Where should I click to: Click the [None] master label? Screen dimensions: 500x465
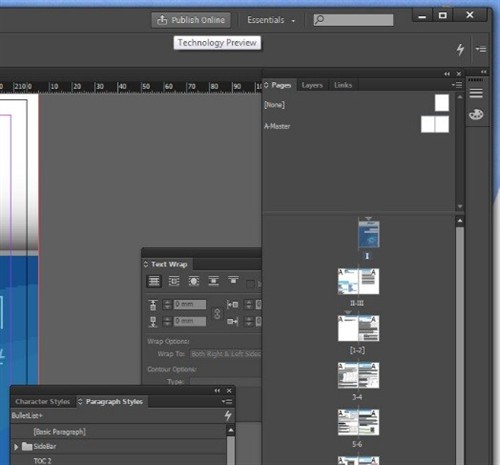point(274,105)
